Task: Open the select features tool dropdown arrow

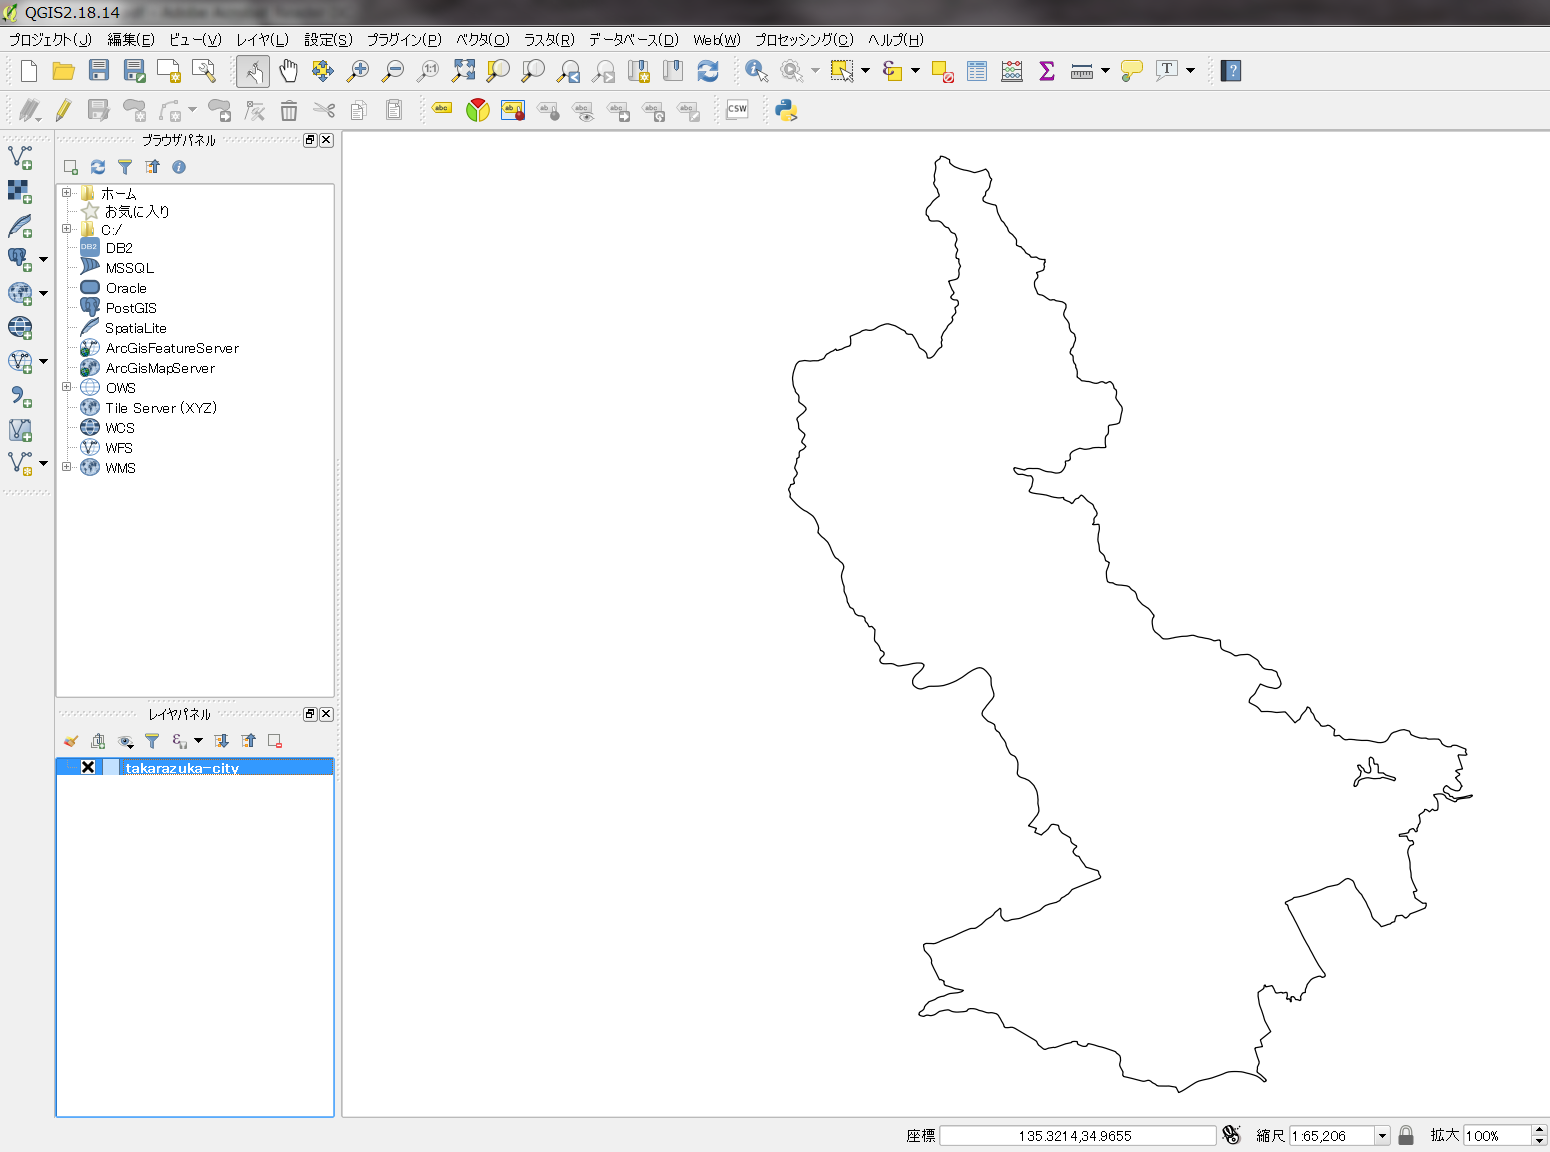Action: (865, 70)
